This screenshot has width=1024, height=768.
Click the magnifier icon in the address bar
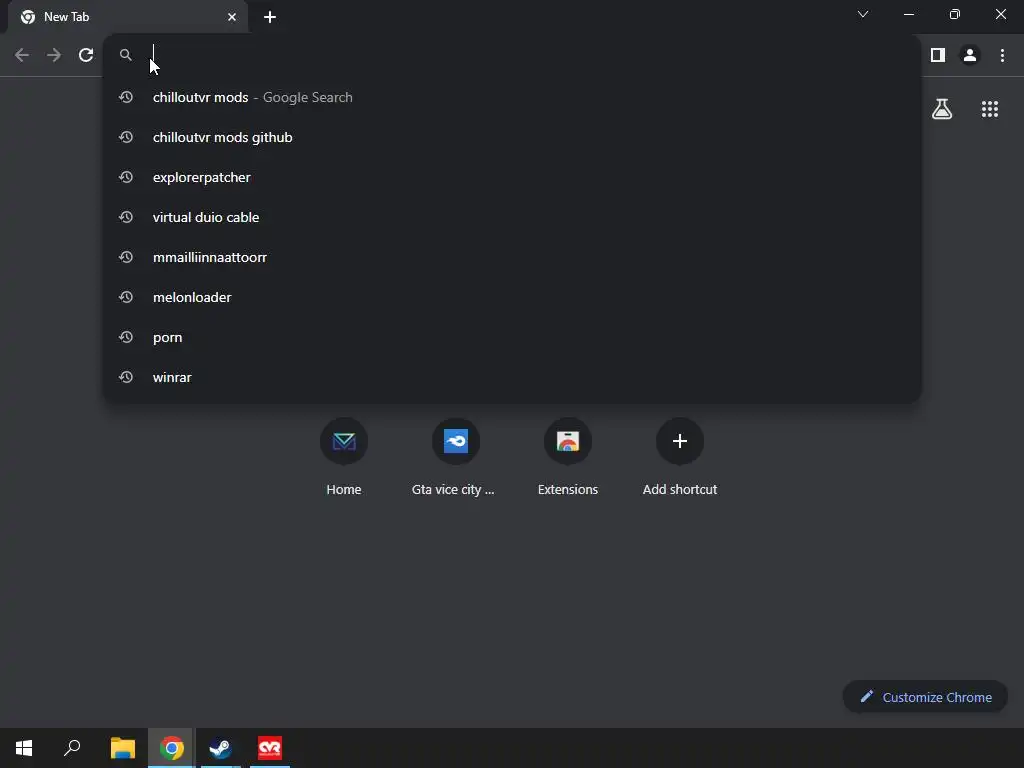tap(126, 55)
